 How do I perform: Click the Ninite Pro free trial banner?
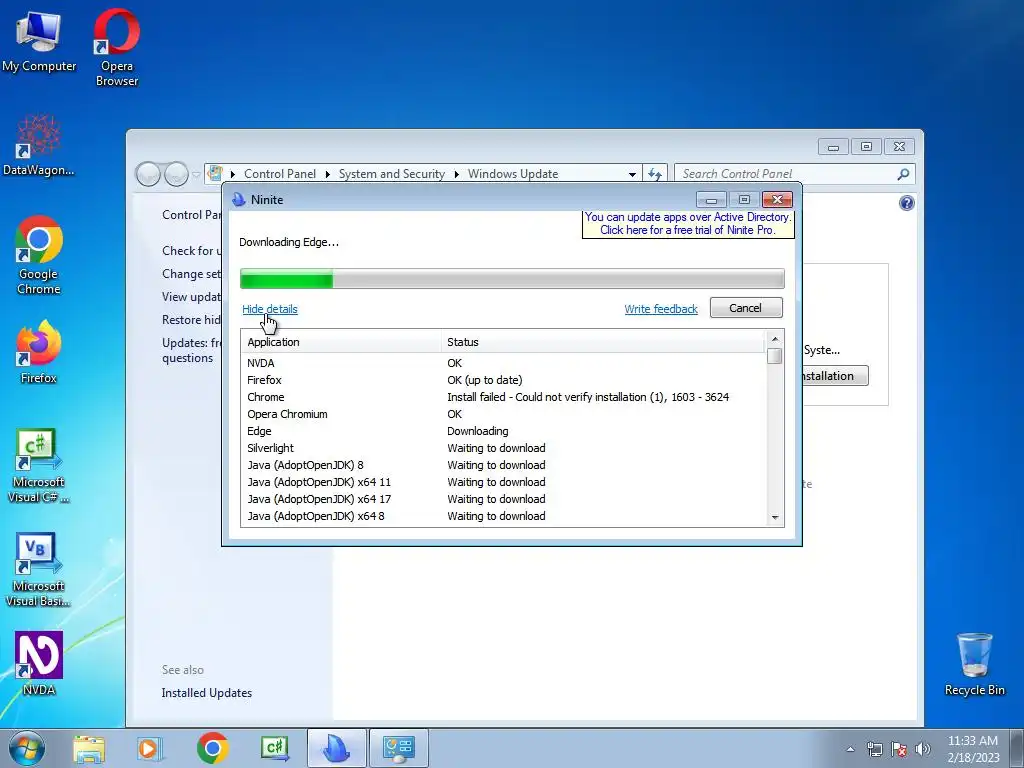[688, 223]
